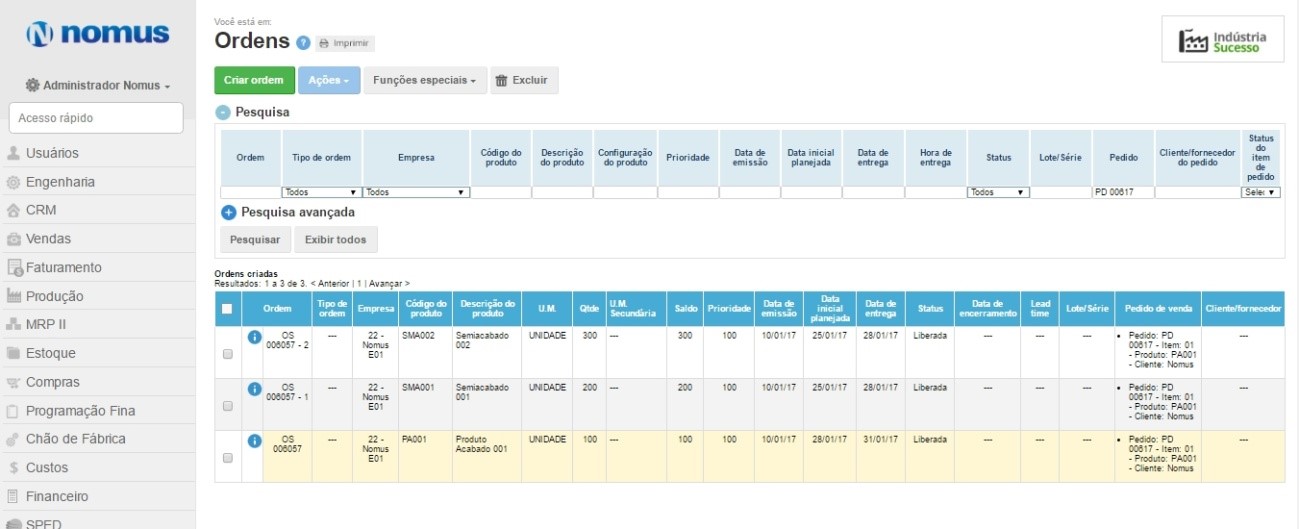Image resolution: width=1299 pixels, height=529 pixels.
Task: Click the Acesso rápido search field
Action: (96, 118)
